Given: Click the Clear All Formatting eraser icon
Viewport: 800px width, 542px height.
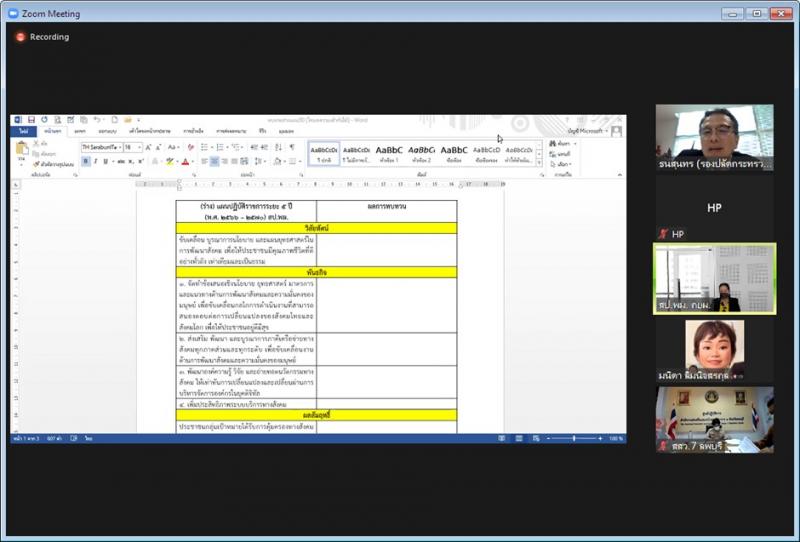Looking at the screenshot, I should coord(190,147).
